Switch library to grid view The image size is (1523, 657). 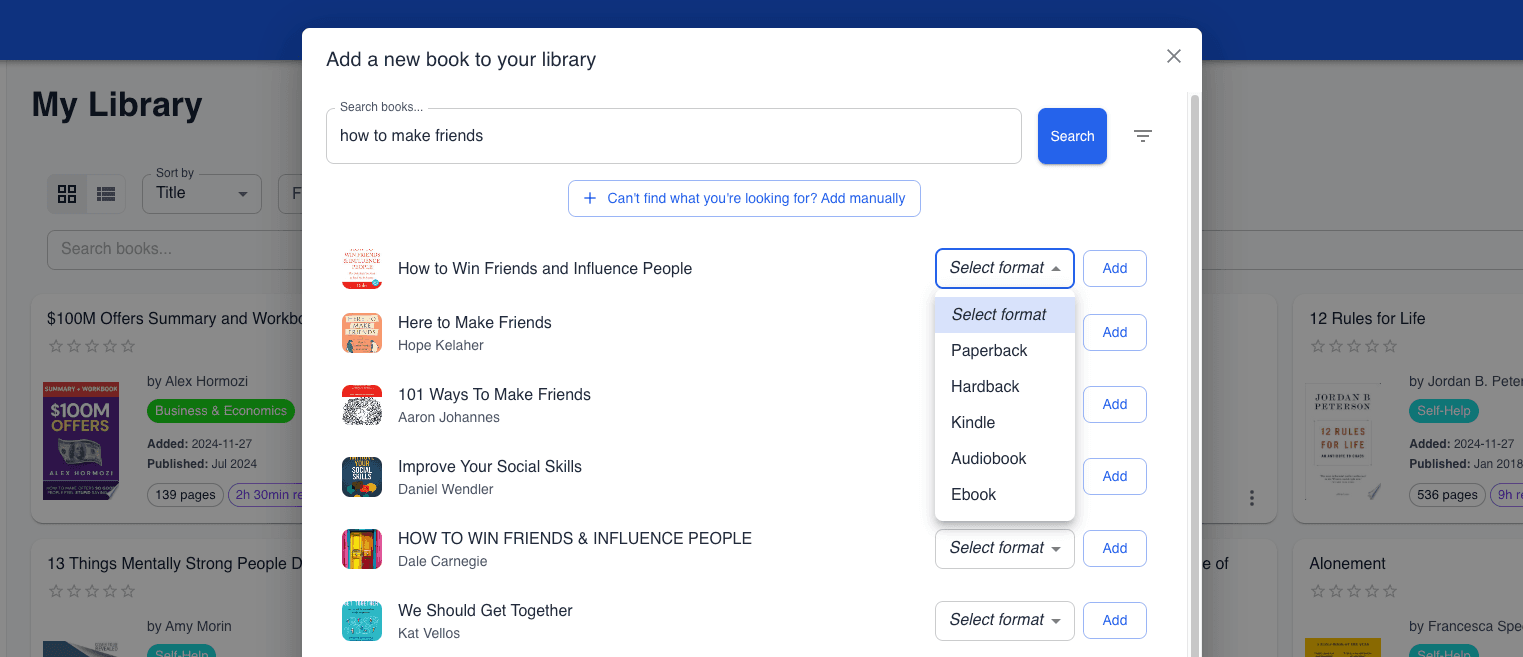coord(67,194)
